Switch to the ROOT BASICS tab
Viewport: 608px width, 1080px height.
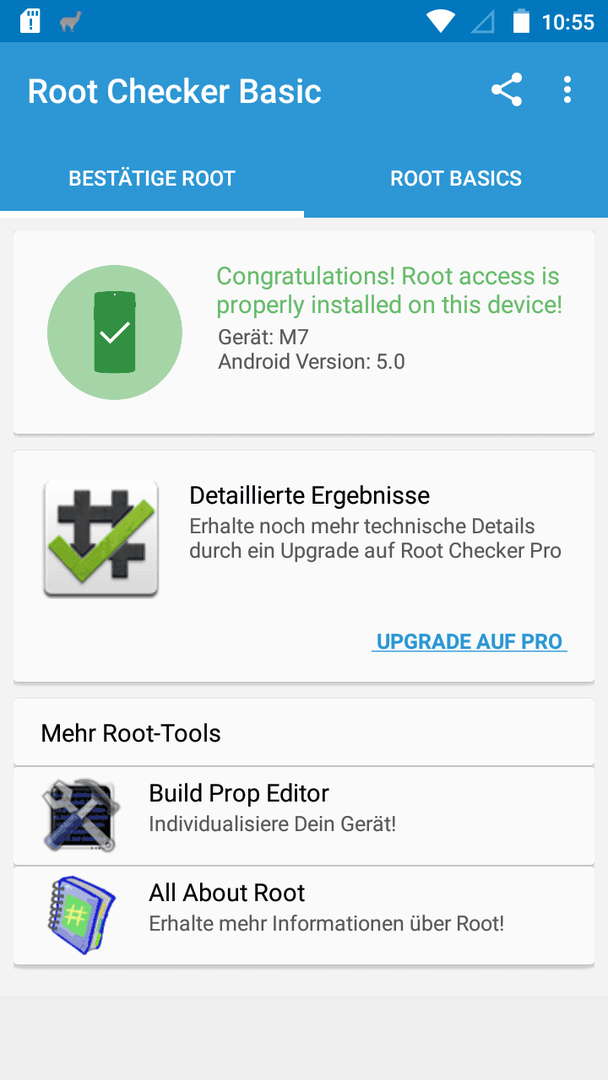[456, 178]
